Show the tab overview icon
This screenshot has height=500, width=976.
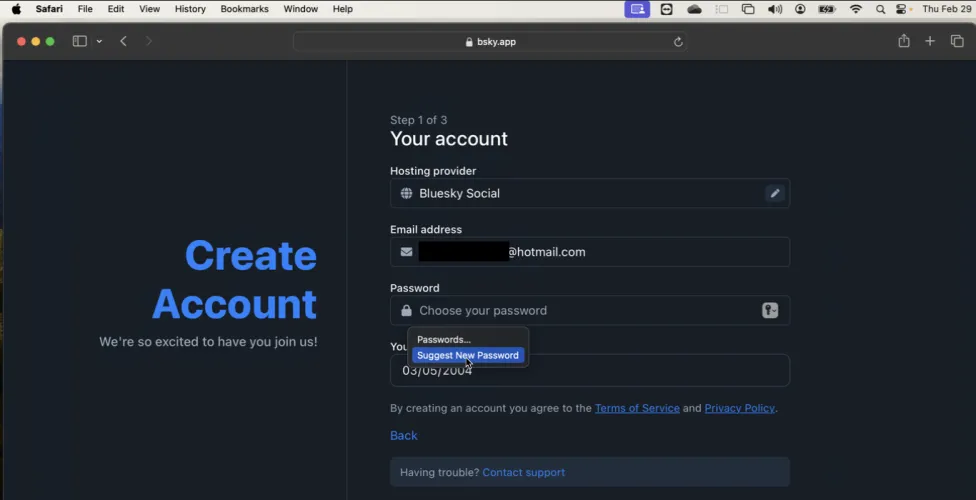[957, 41]
